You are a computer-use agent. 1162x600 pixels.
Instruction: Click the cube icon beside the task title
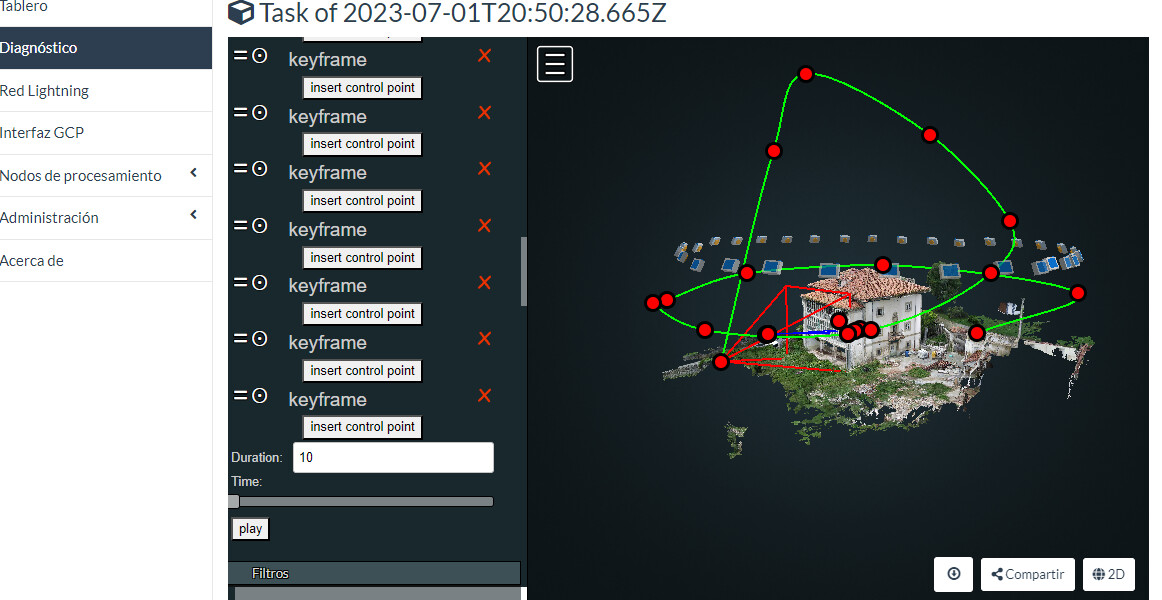pyautogui.click(x=239, y=14)
